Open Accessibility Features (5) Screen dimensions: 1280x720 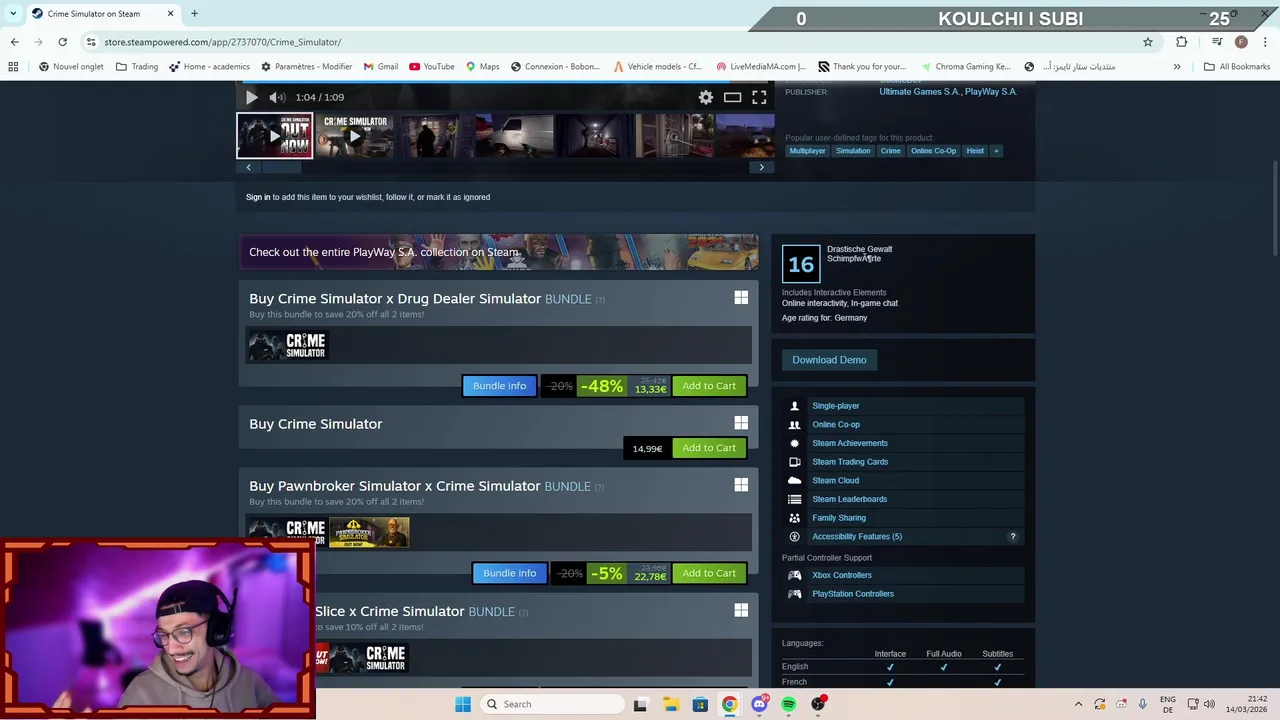(x=857, y=537)
